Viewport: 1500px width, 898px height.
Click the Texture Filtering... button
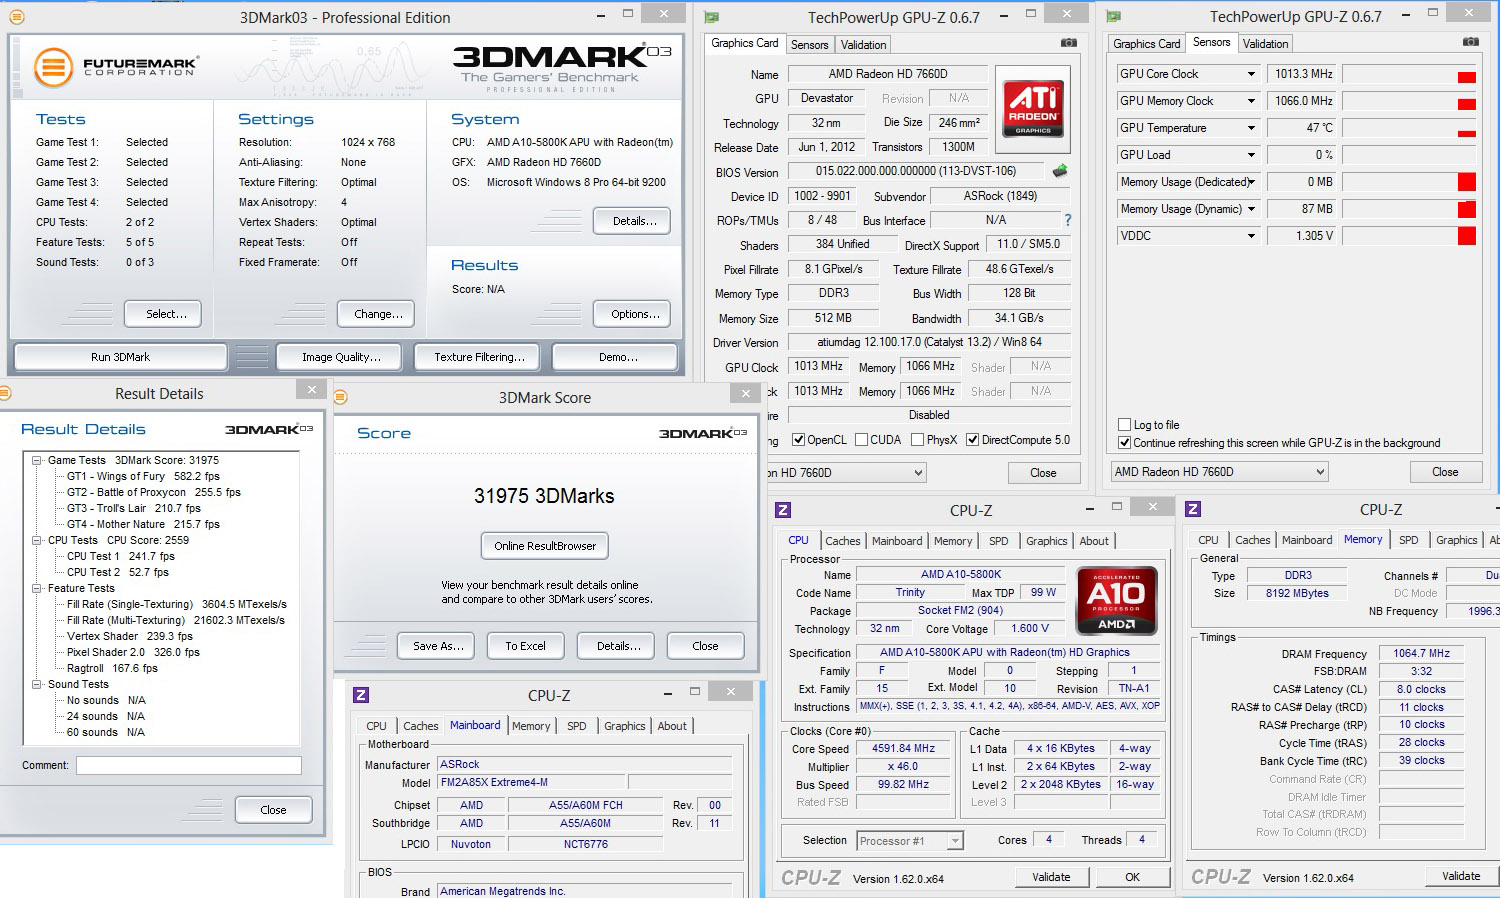(x=479, y=357)
